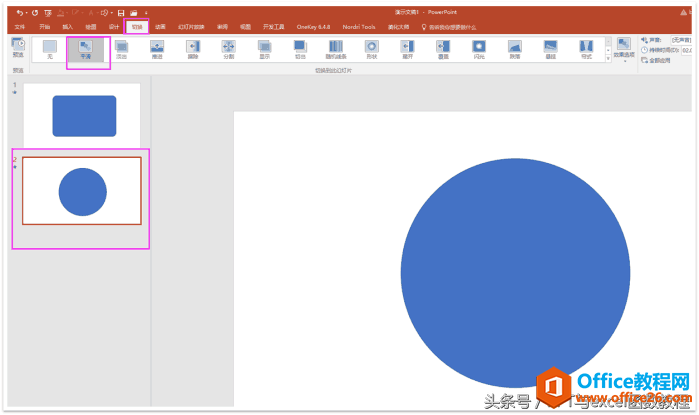Open the 插入 (Insert) ribbon tab
Screen dimensions: 699x415
[x=67, y=27]
